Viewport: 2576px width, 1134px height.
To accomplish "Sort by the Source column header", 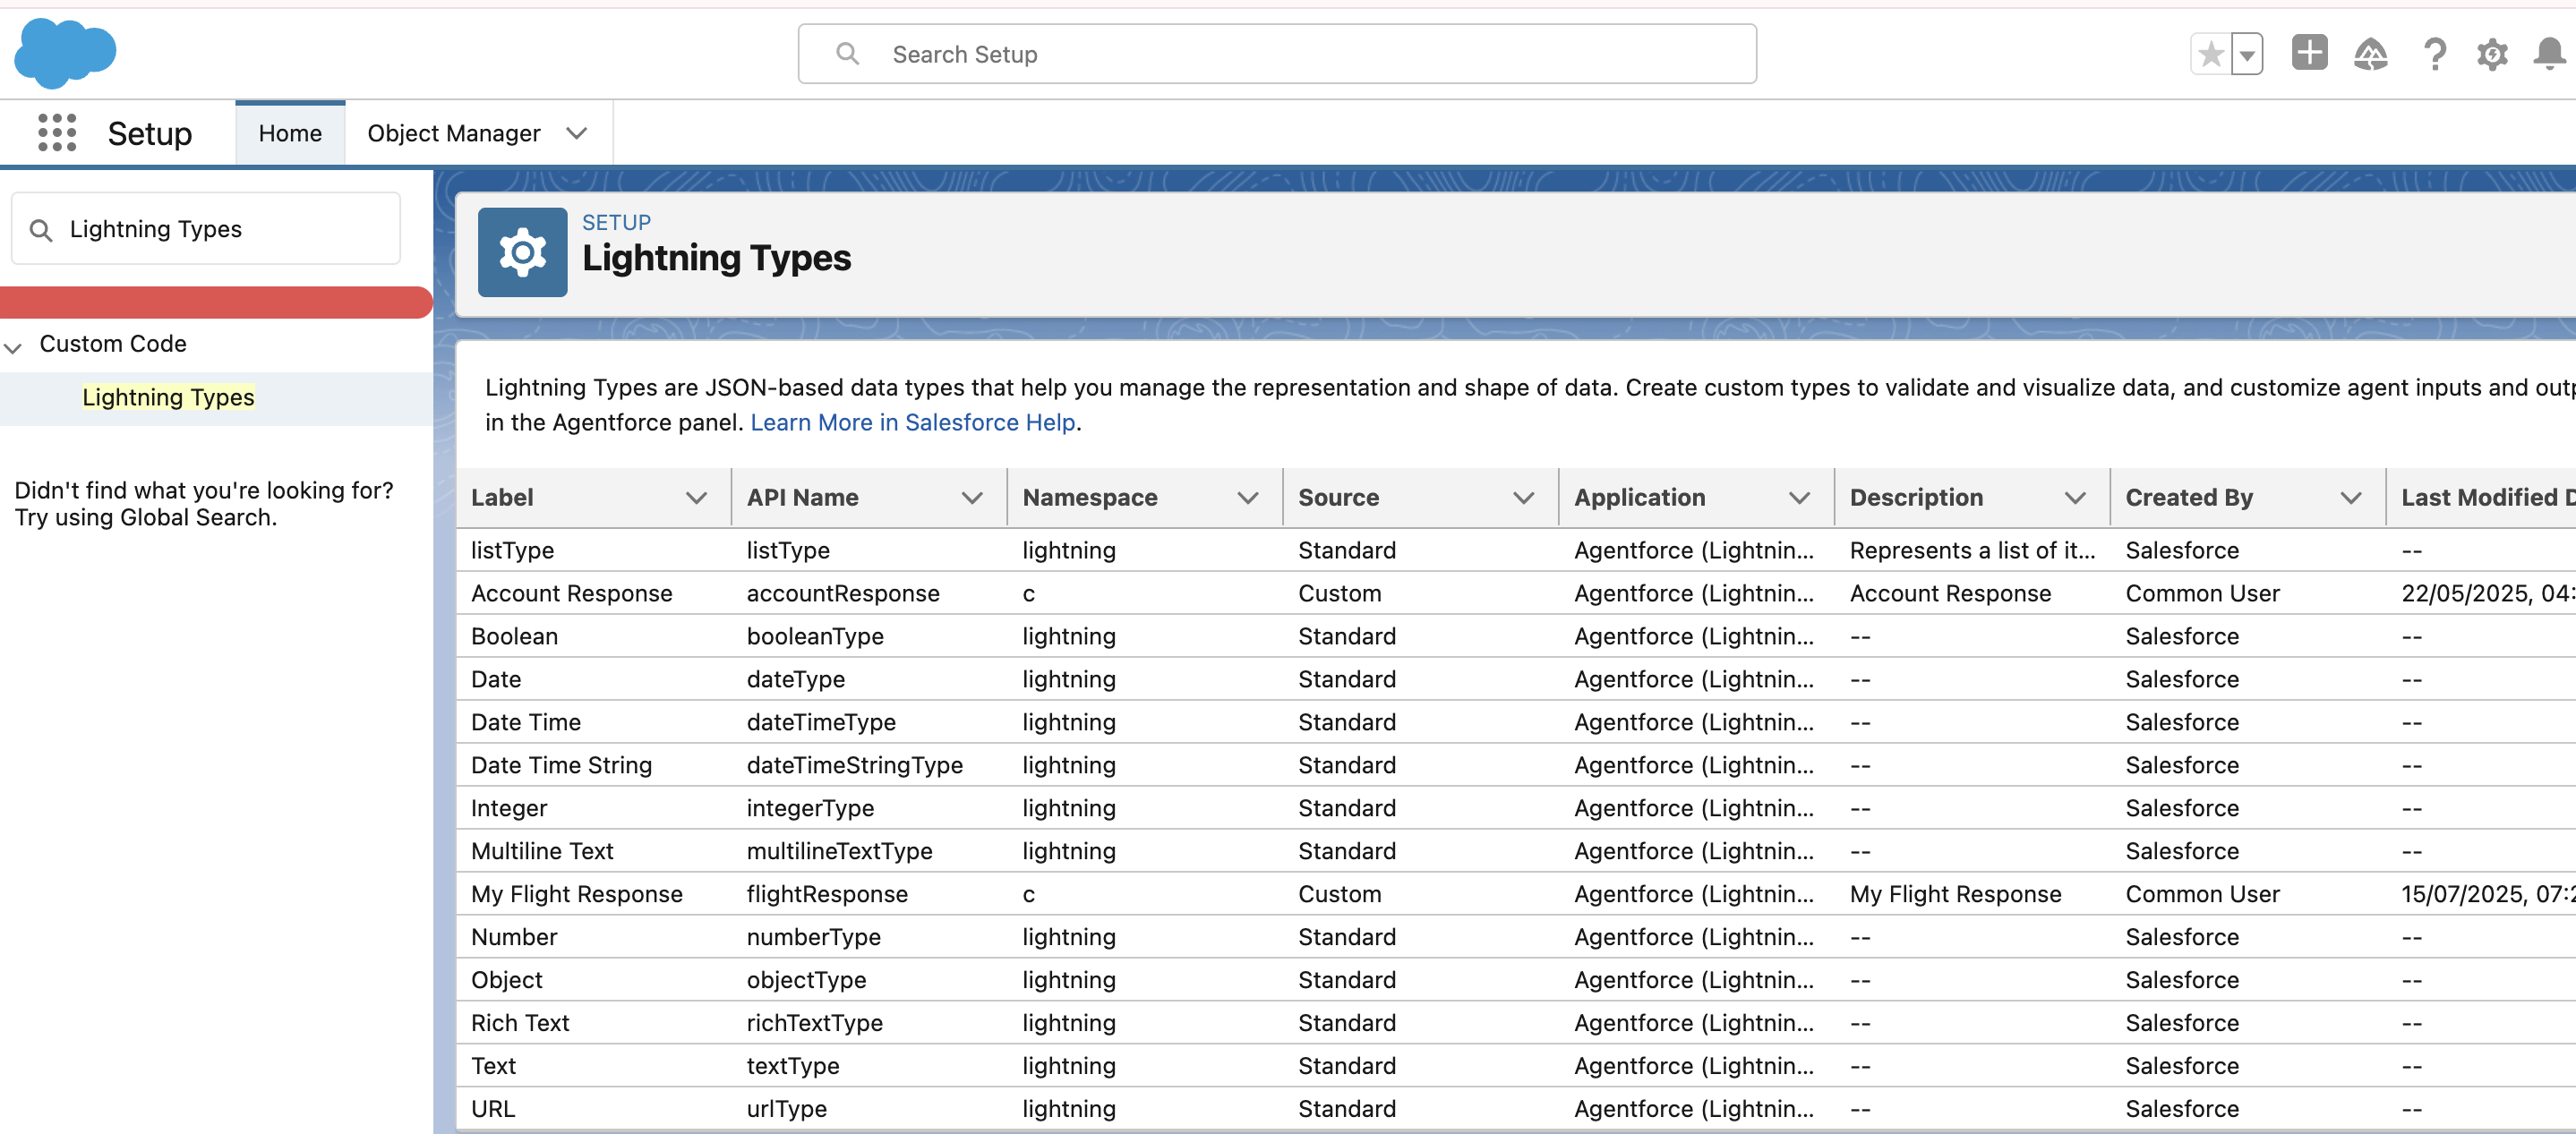I will [x=1339, y=498].
